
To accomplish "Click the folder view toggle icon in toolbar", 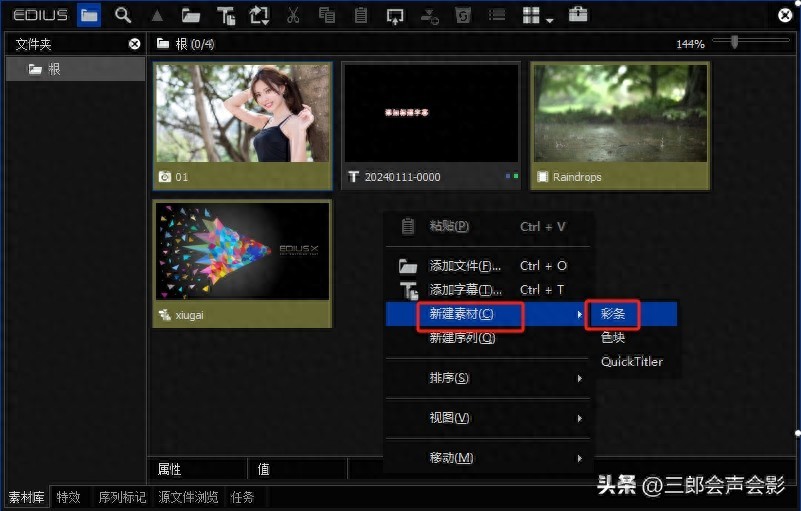I will tap(89, 15).
